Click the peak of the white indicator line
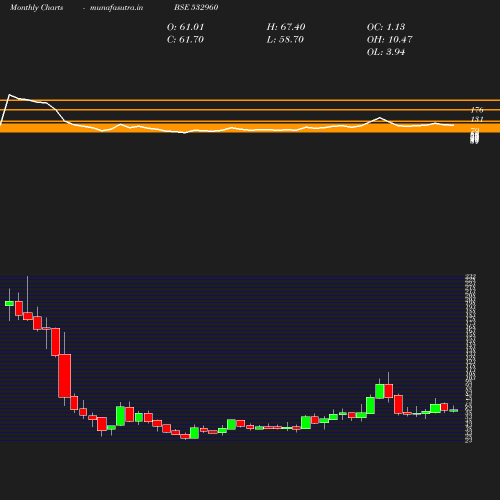This screenshot has width=500, height=500. [x=9, y=95]
